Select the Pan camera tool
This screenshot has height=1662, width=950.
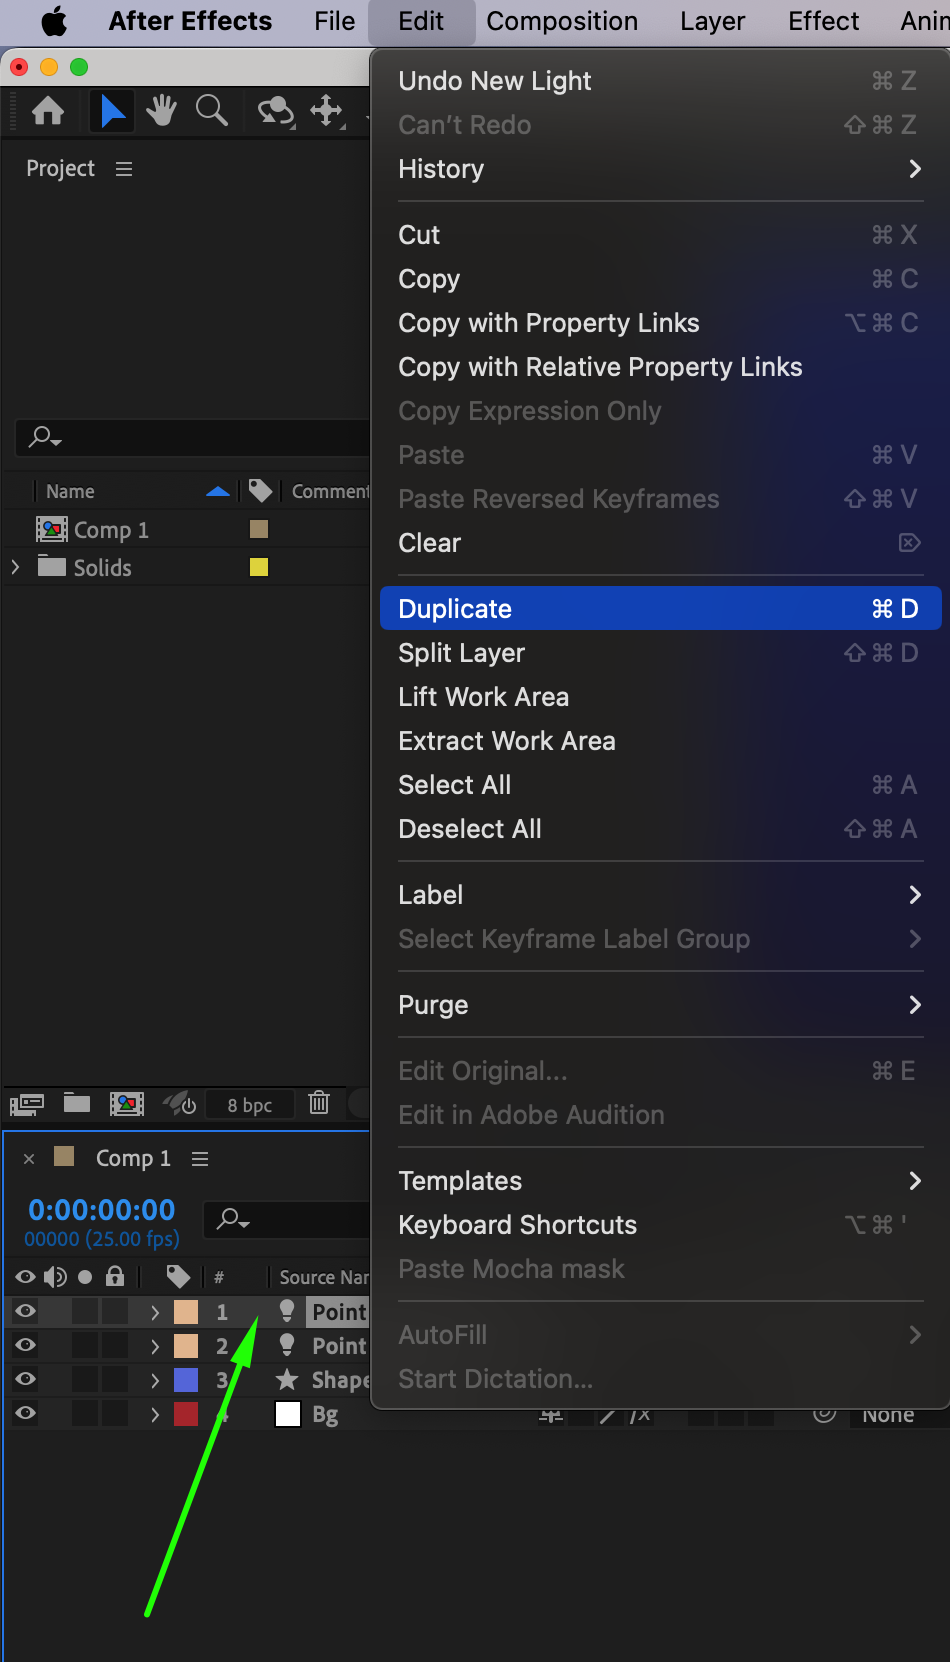[327, 111]
